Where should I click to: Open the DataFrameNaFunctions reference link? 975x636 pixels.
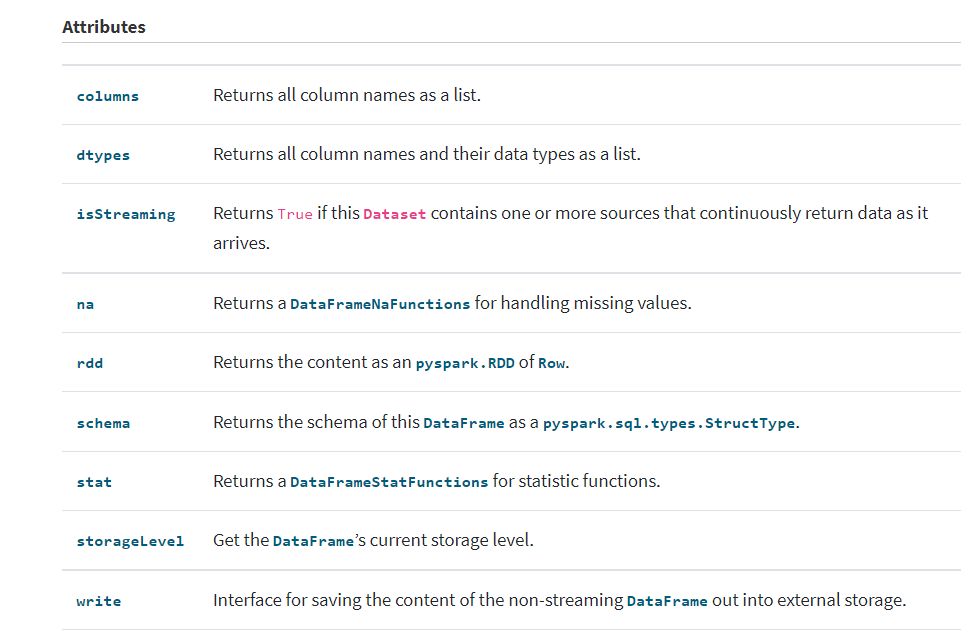click(x=380, y=304)
